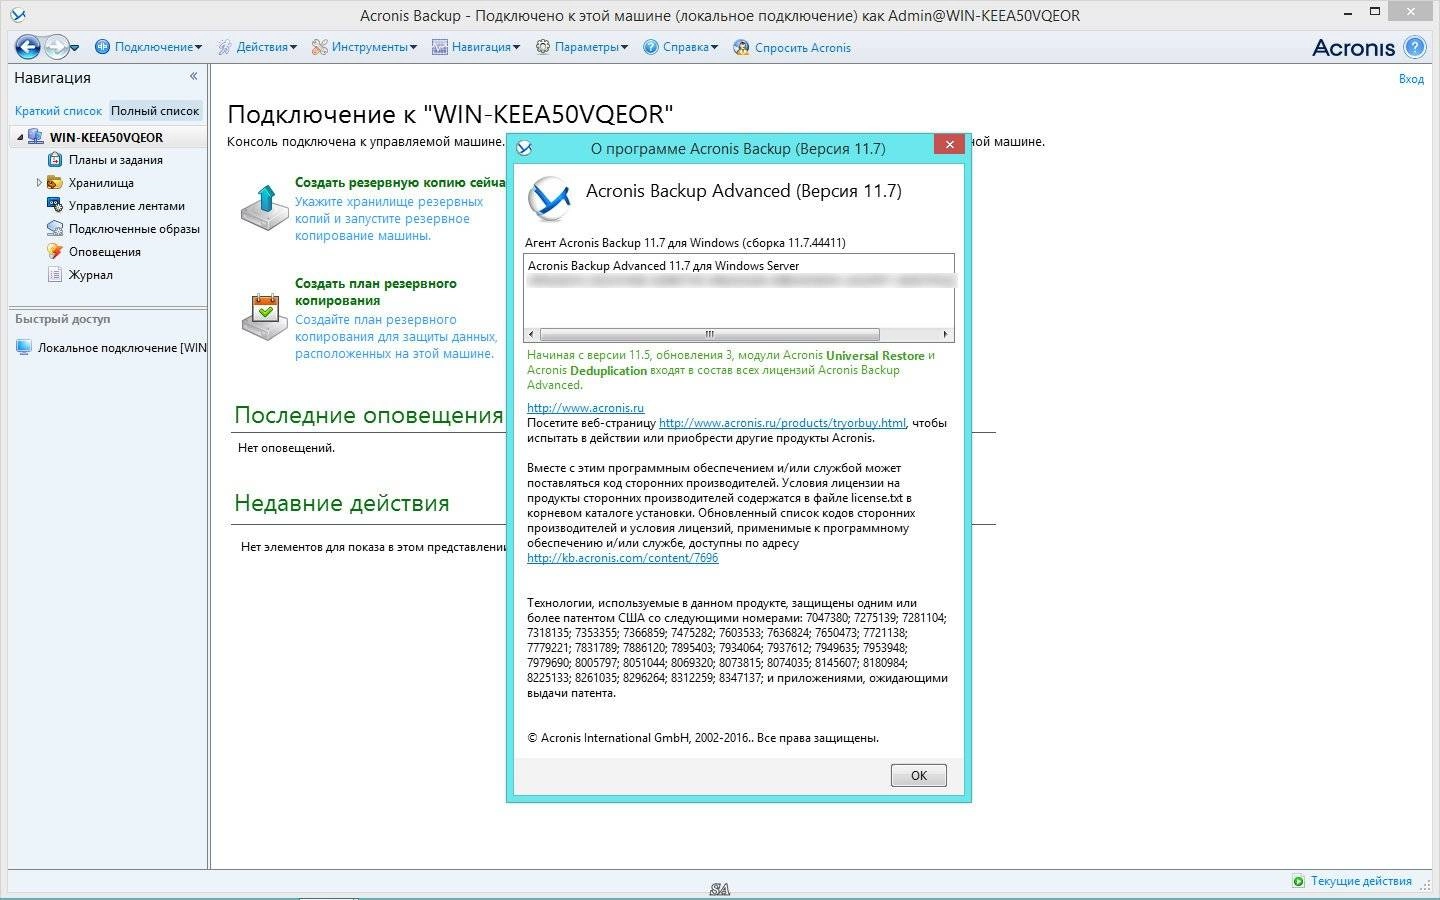Open the Подключение menu
1440x900 pixels.
click(x=148, y=47)
